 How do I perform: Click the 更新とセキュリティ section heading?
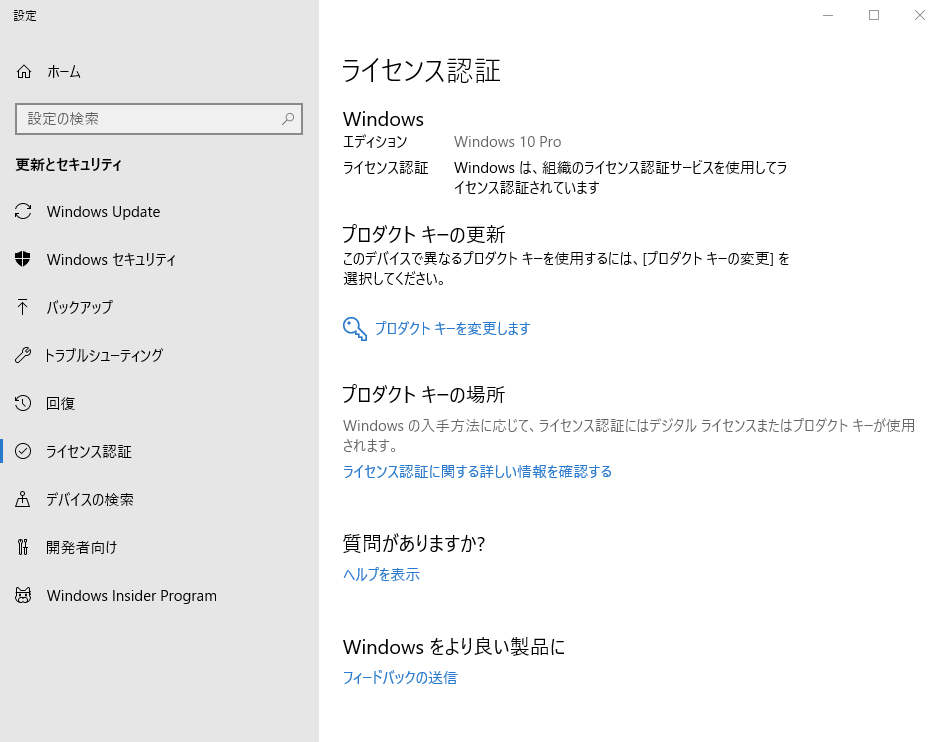pyautogui.click(x=68, y=165)
